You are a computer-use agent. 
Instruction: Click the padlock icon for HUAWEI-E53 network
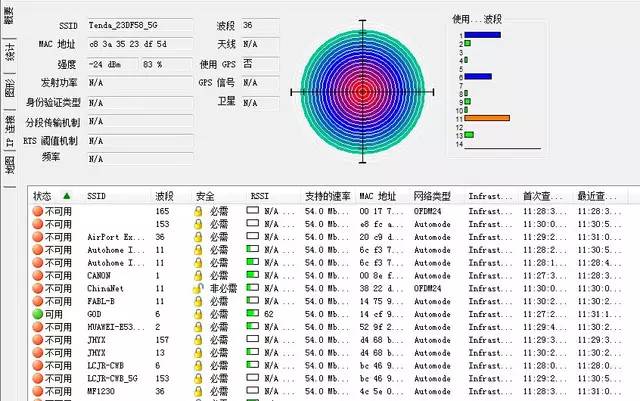[199, 326]
